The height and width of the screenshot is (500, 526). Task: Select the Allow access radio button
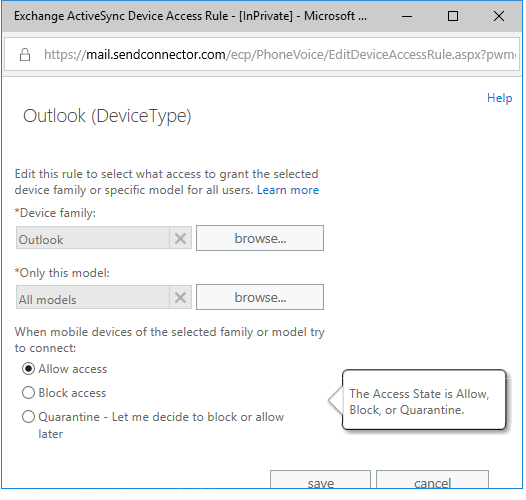tap(29, 369)
